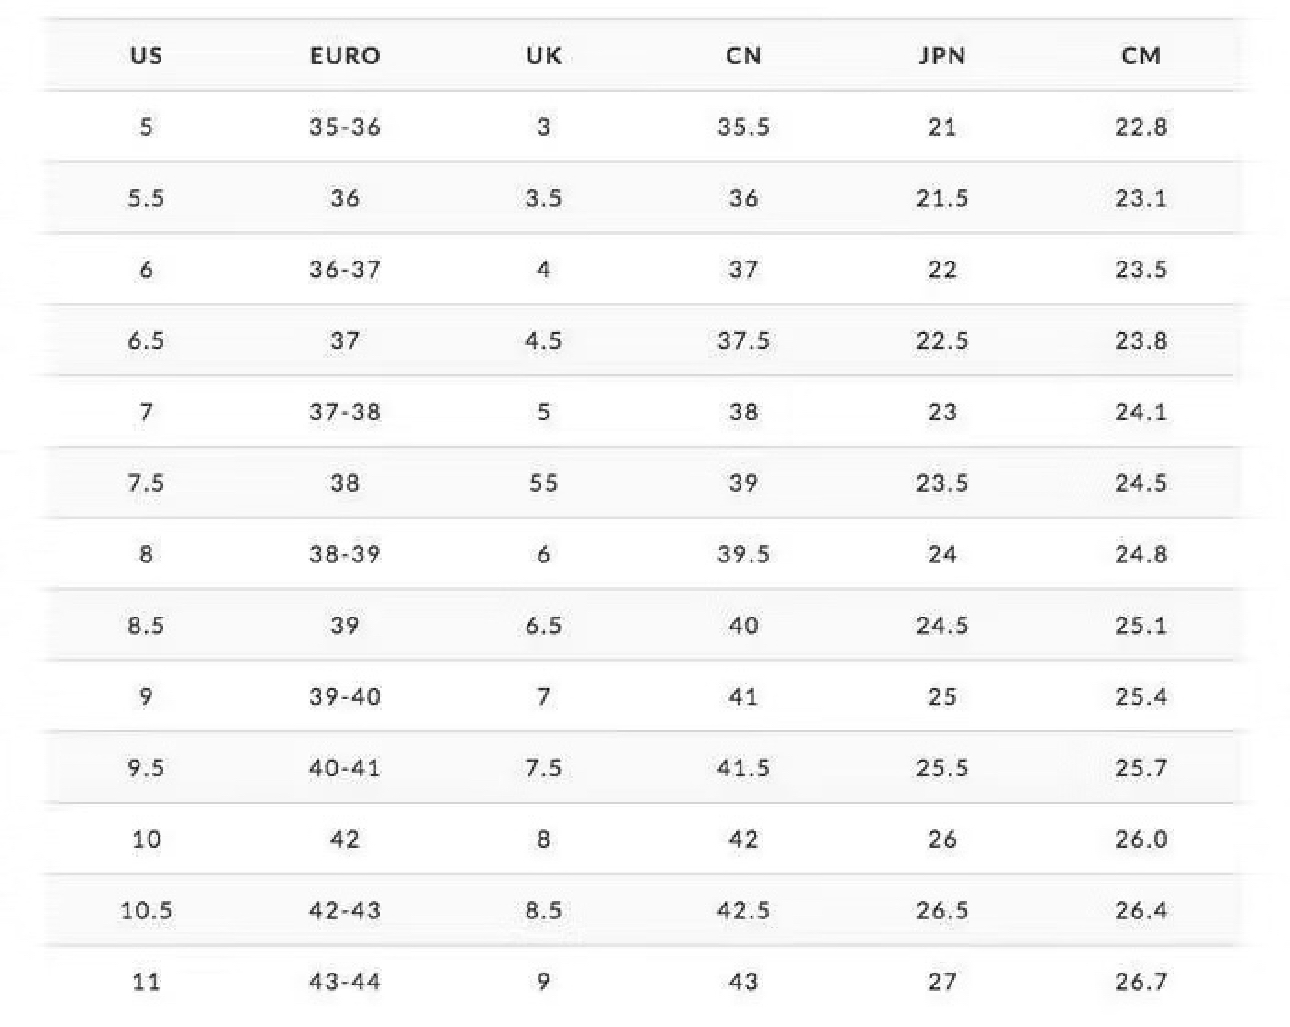Select the UK column header
Screen dimensions: 1290x1027
543,55
